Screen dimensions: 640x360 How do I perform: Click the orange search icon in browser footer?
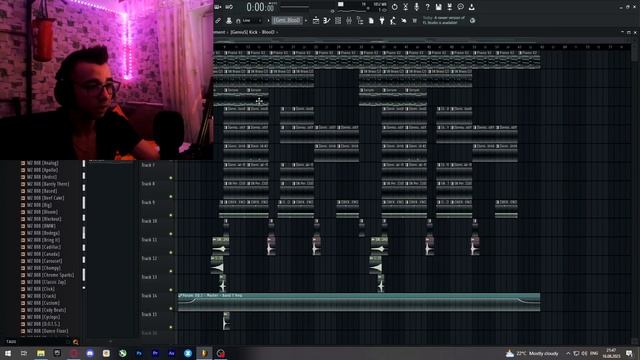click(x=76, y=342)
